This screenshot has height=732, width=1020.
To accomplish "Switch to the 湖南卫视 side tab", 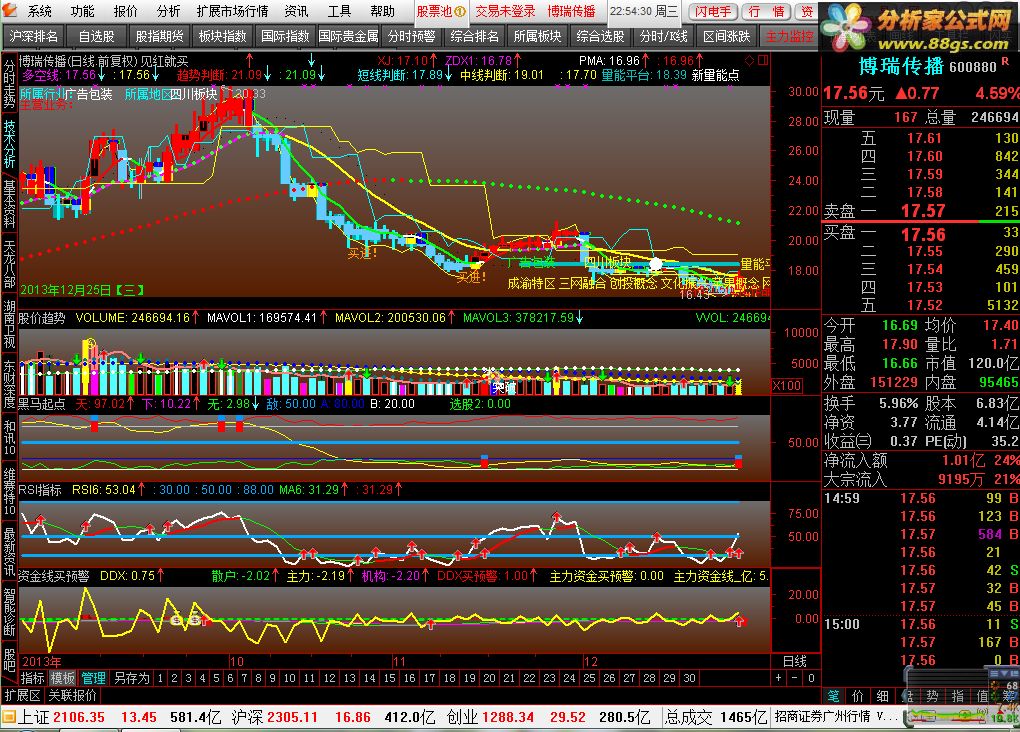I will 9,324.
